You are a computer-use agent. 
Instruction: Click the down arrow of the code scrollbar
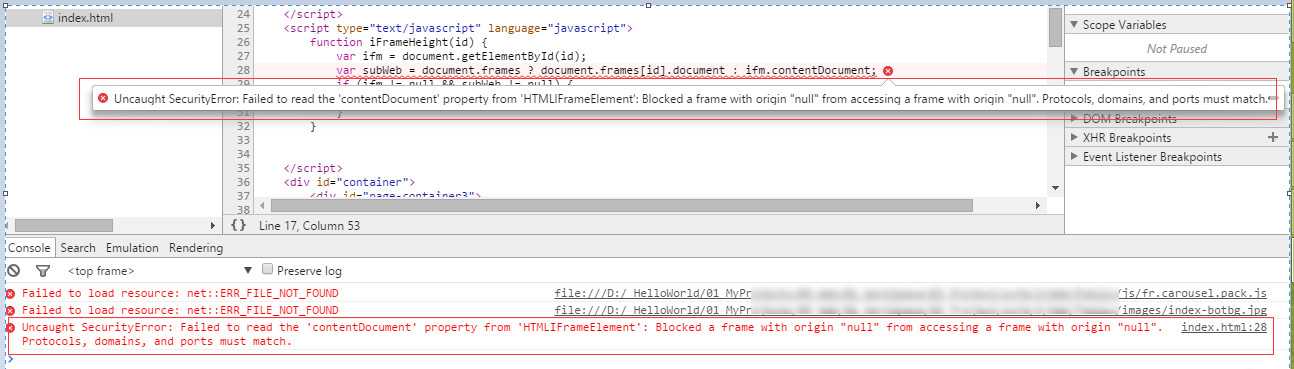point(1055,189)
